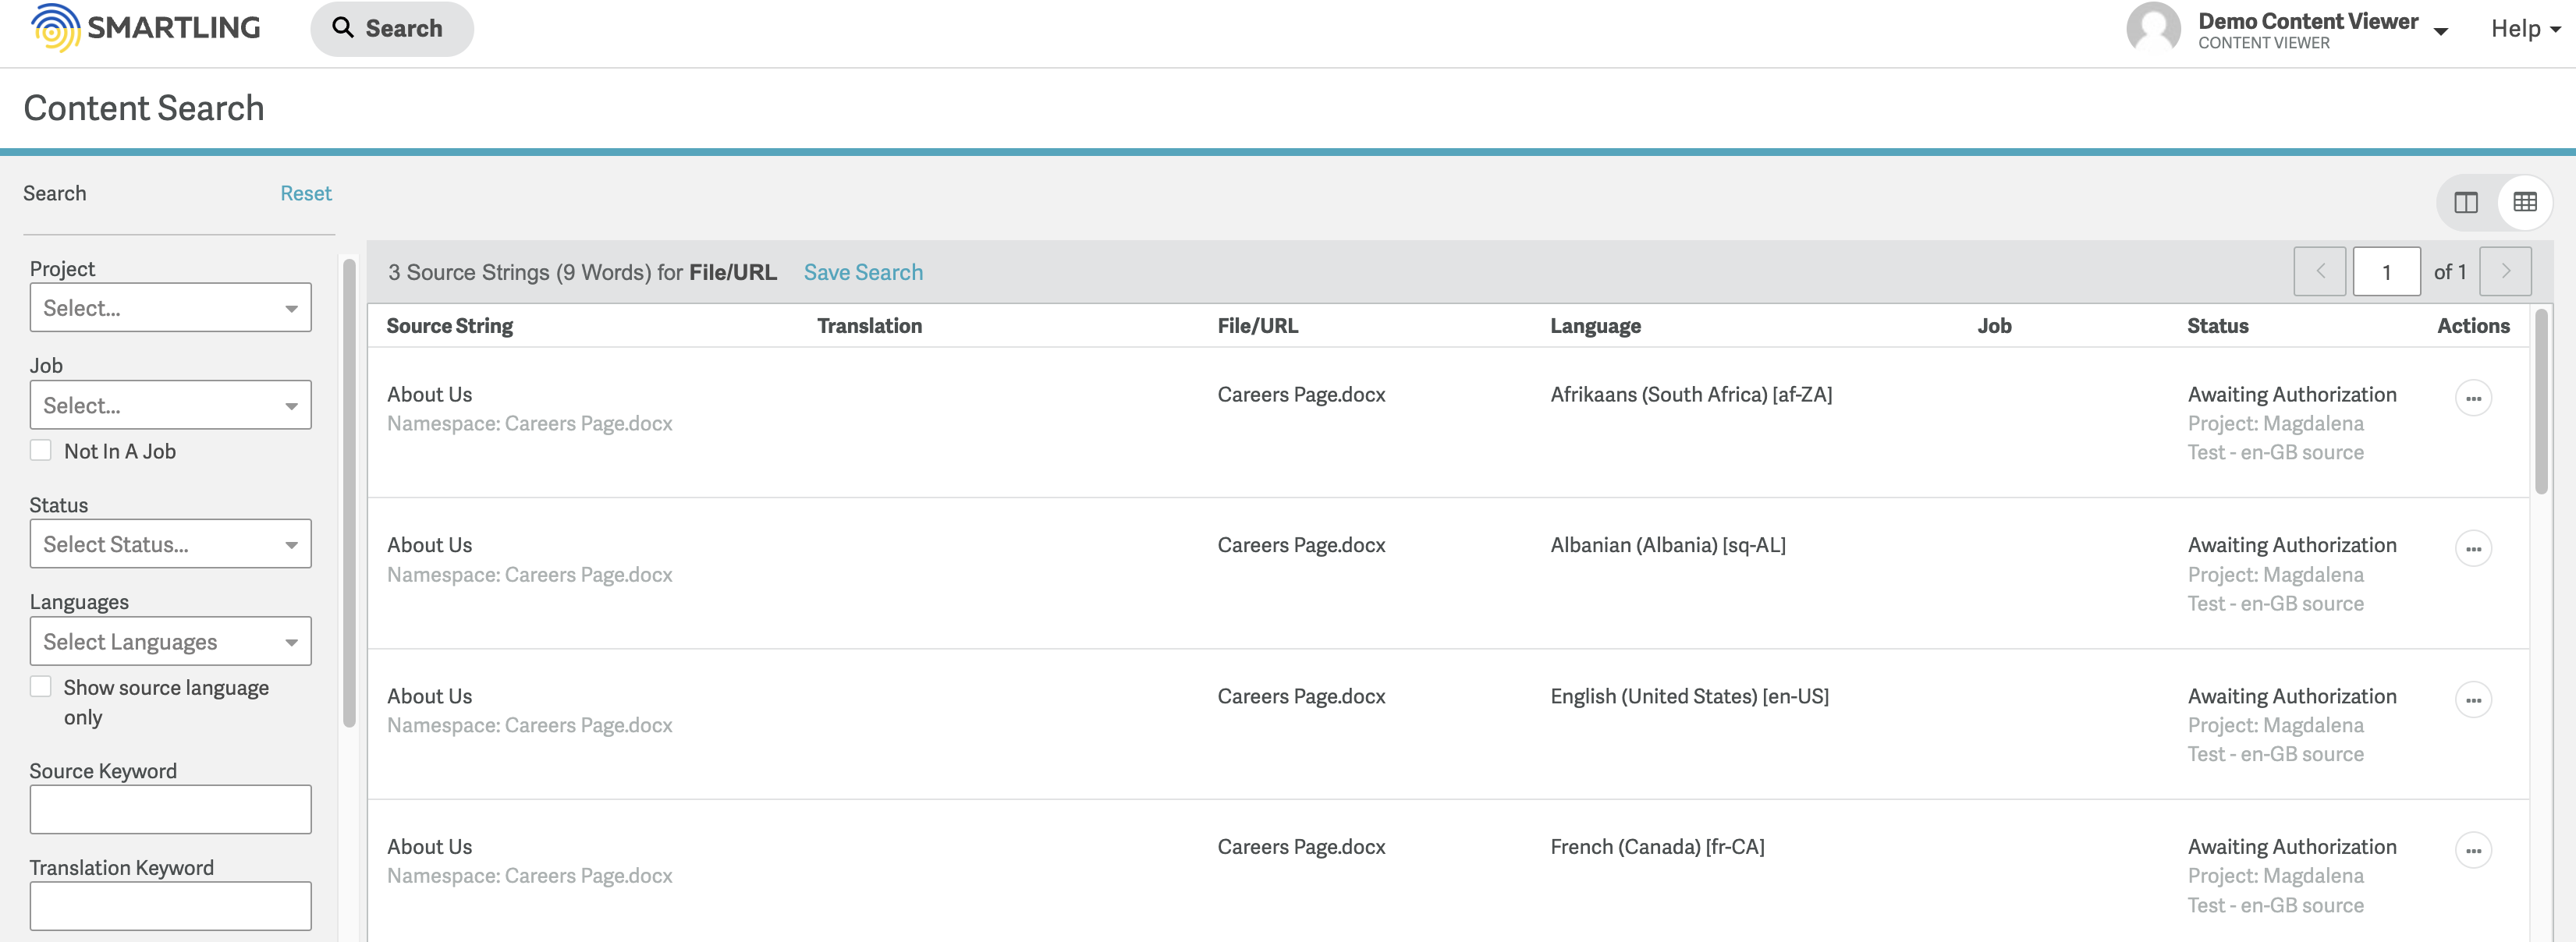Screen dimensions: 2576x942
Task: Click the Save Search link
Action: [863, 272]
